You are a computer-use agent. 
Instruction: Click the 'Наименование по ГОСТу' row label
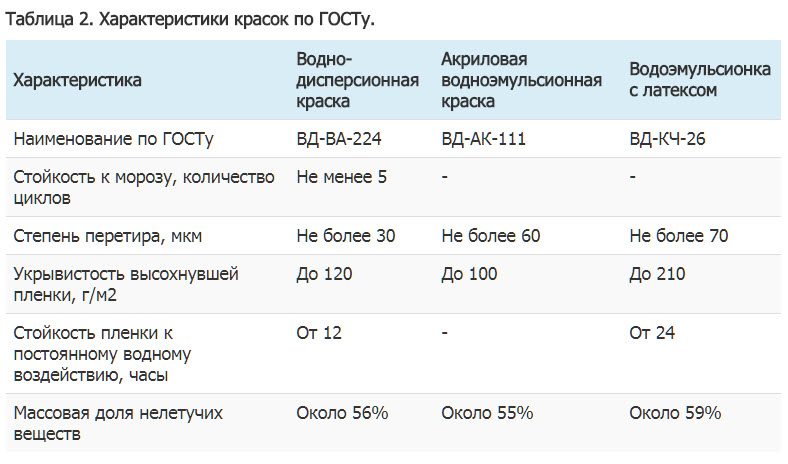[x=114, y=139]
